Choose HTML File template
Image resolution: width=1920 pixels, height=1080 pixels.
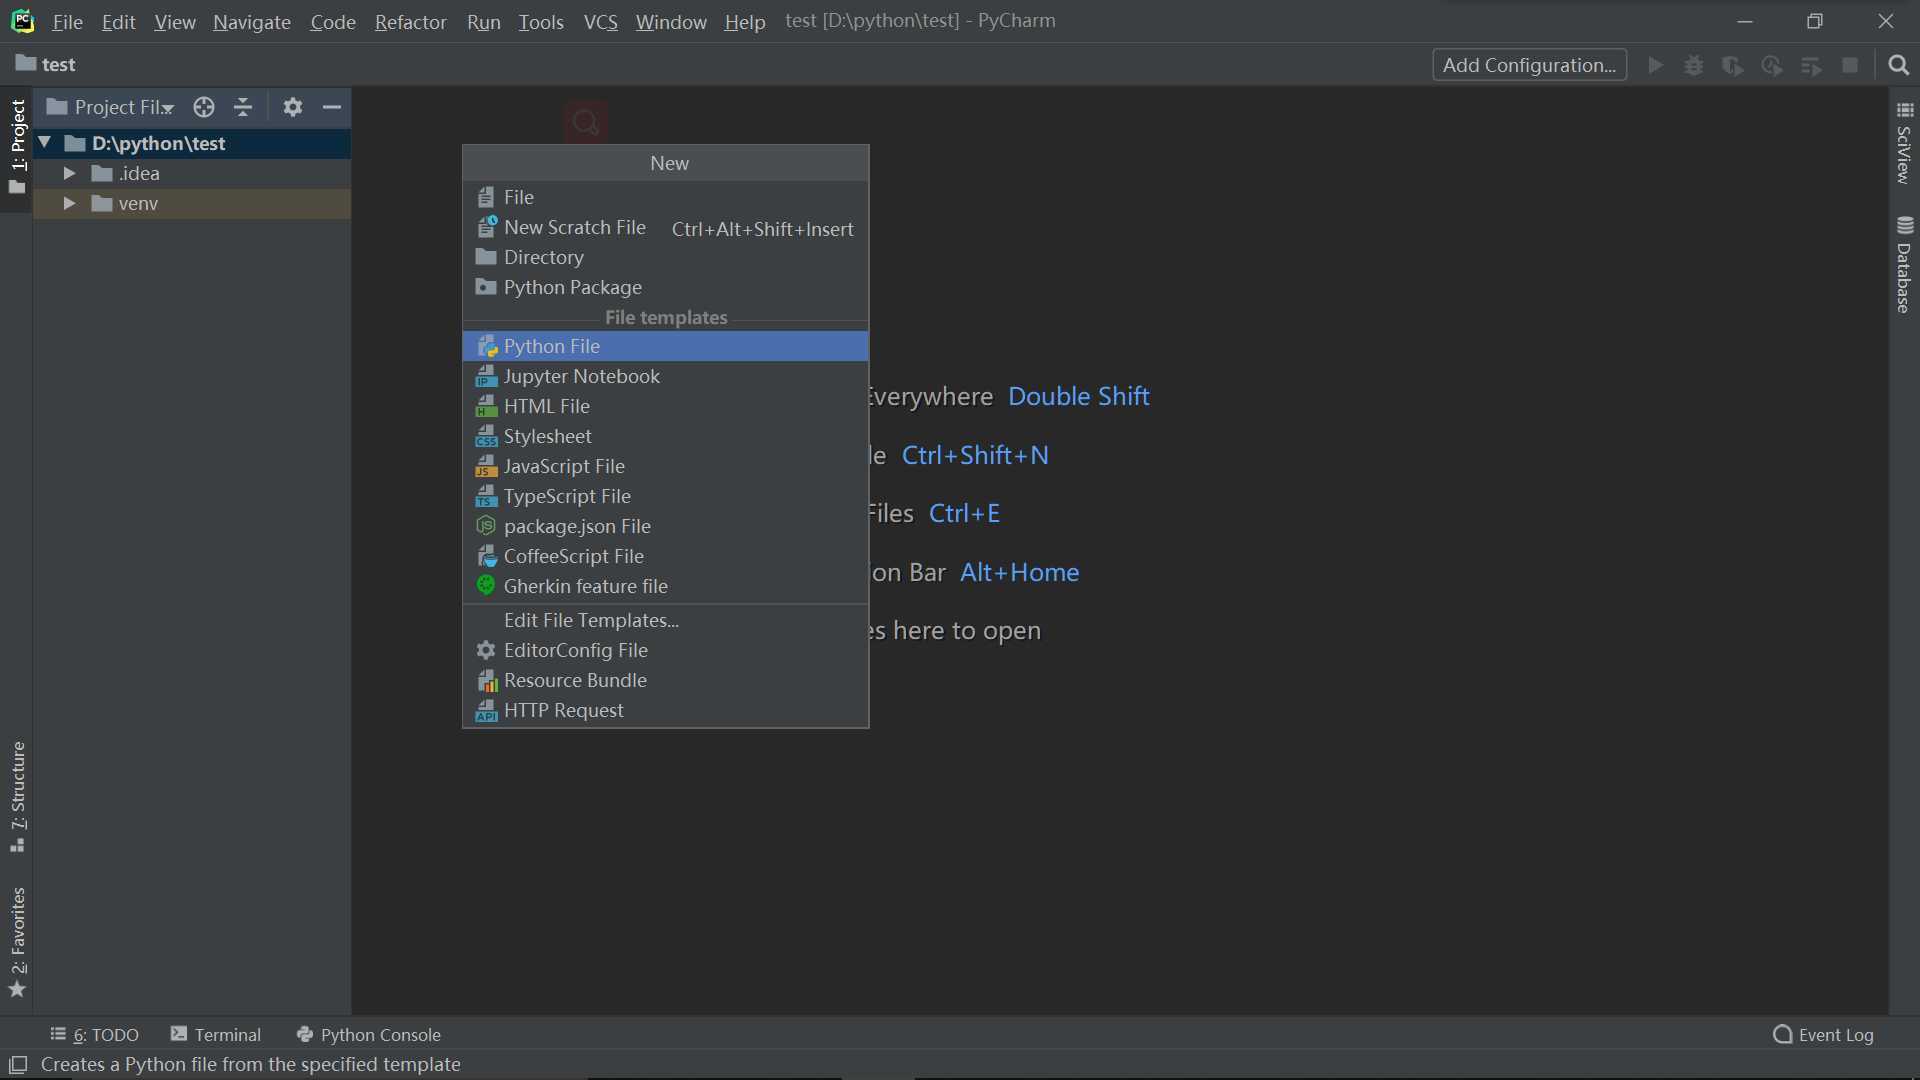click(665, 406)
